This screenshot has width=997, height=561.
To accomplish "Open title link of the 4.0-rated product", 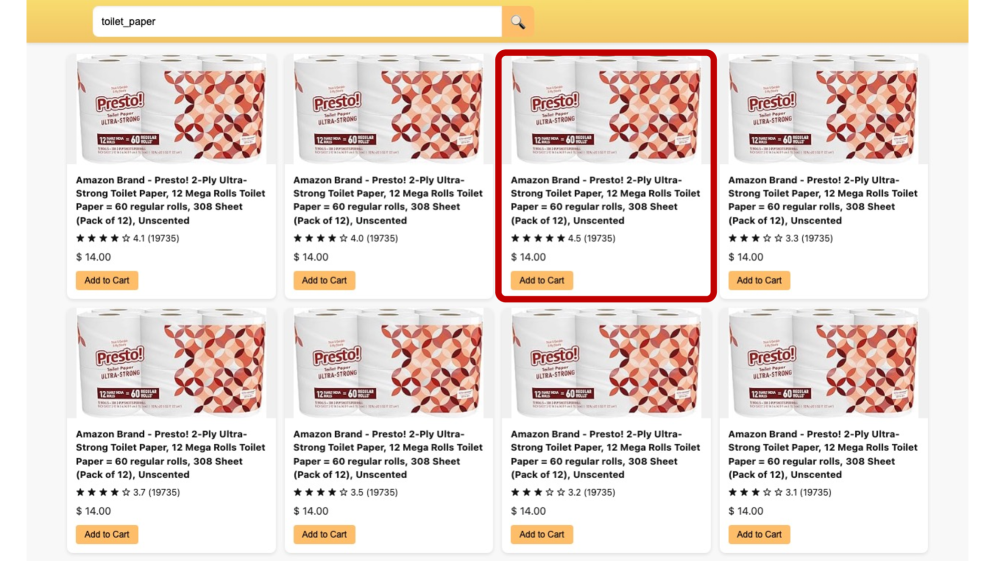I will 388,200.
